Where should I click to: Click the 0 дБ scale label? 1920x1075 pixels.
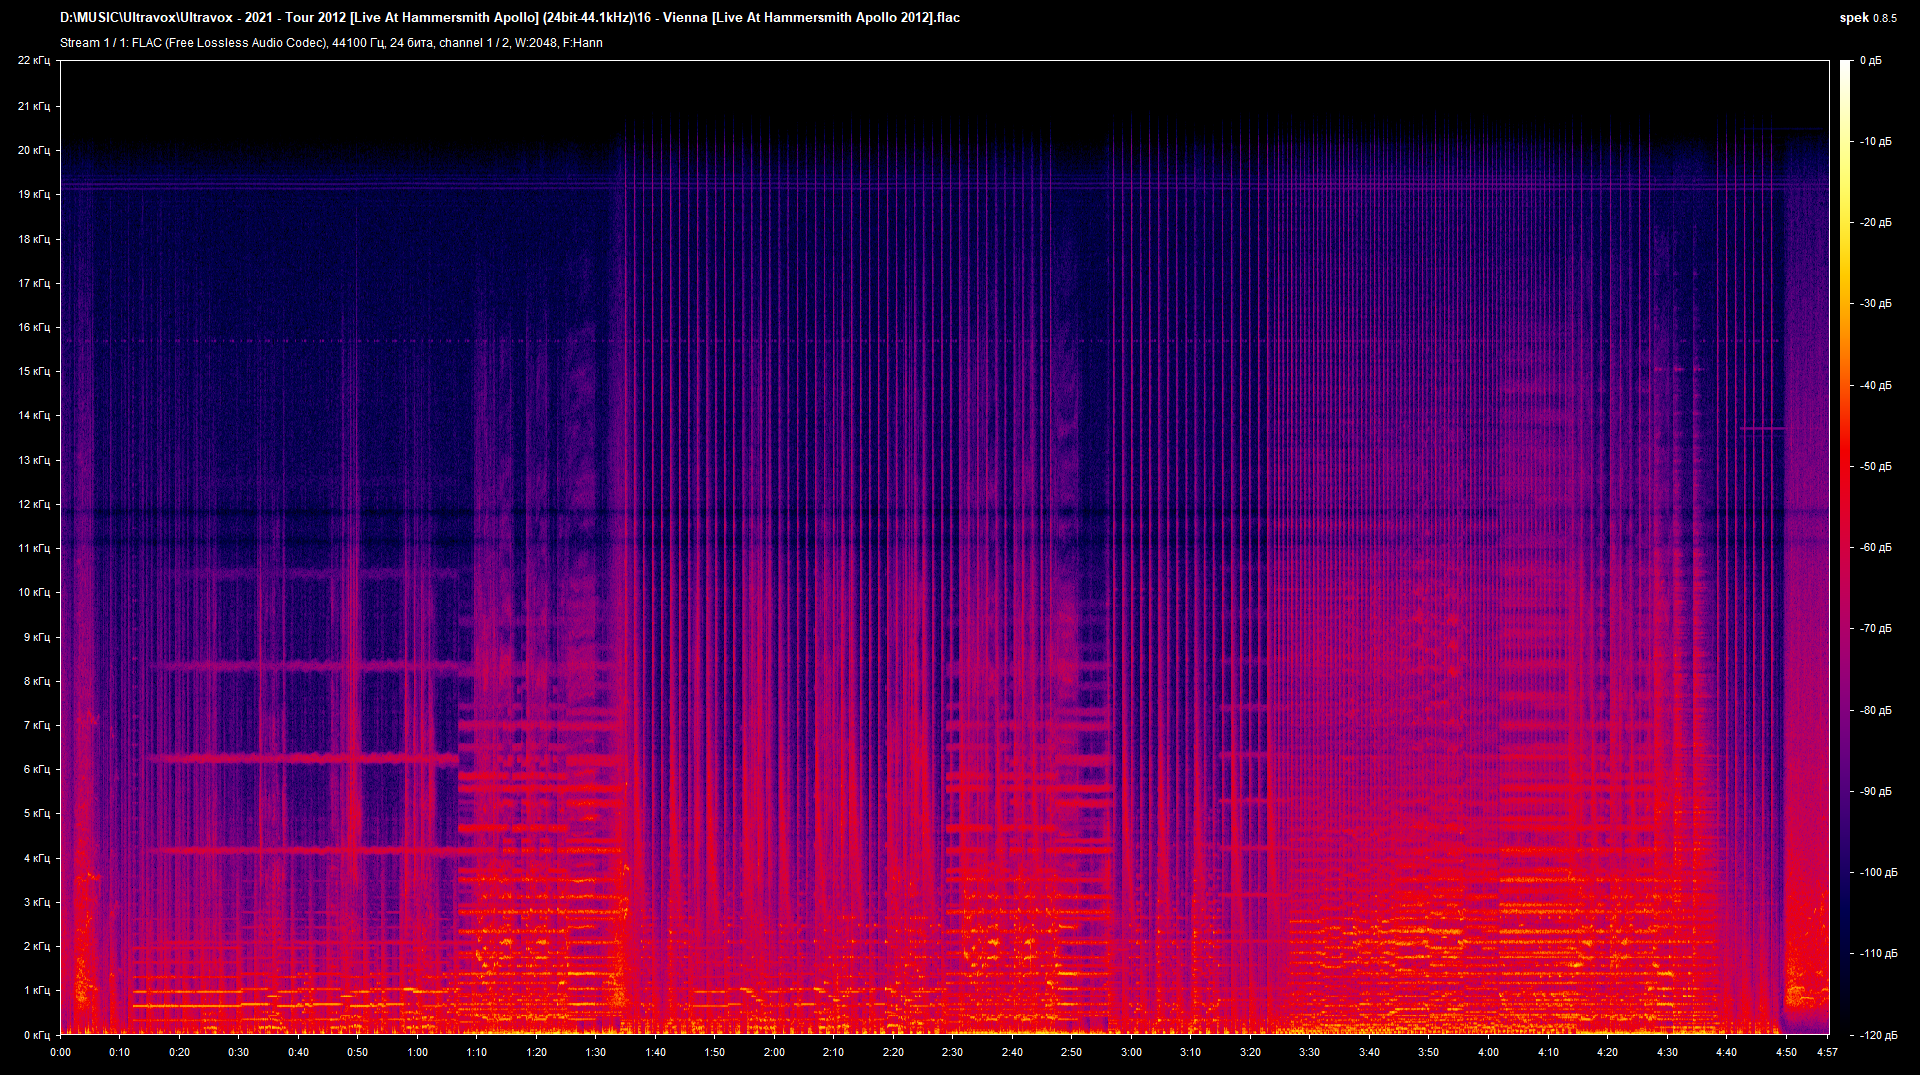pos(1870,61)
